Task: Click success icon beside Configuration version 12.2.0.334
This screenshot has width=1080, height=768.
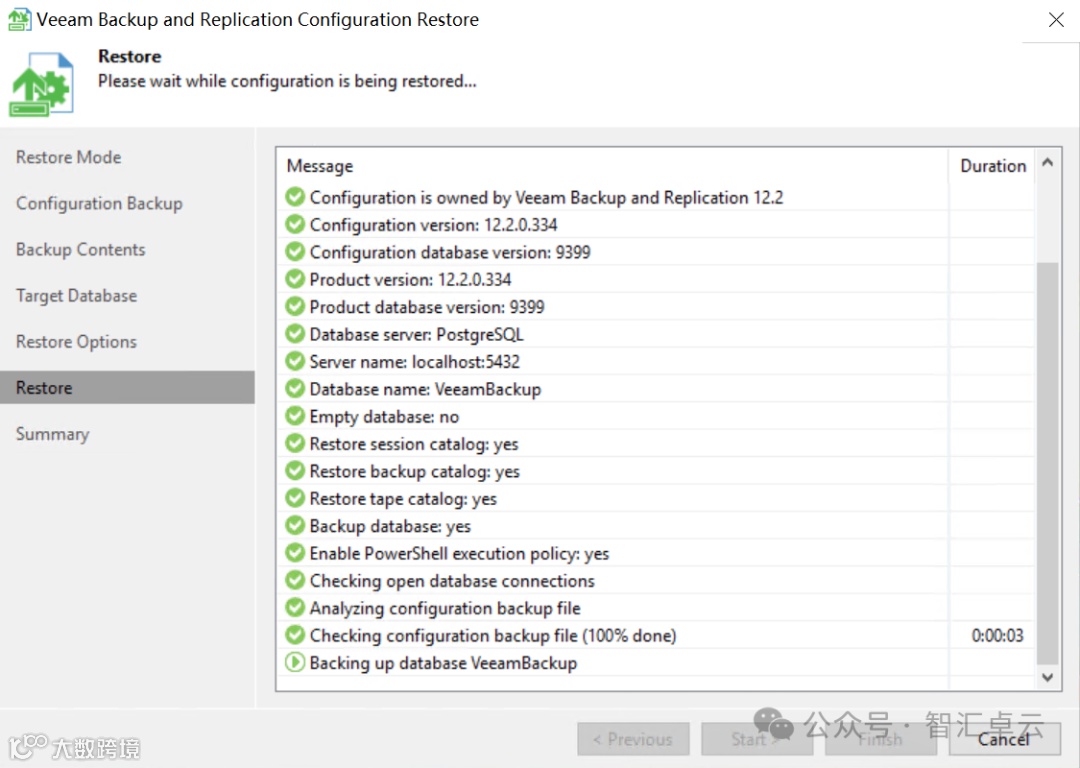Action: coord(295,225)
